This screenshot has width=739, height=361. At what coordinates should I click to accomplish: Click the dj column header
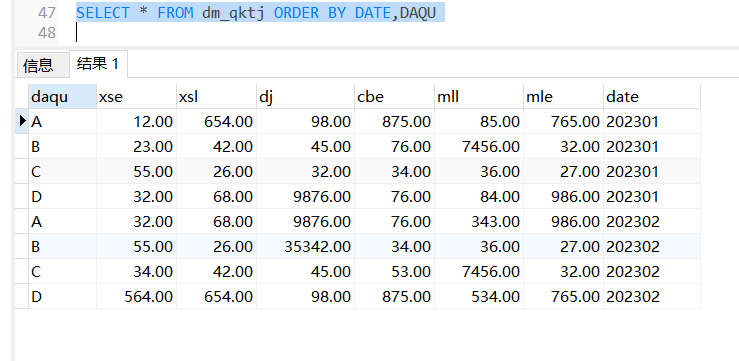coord(305,97)
